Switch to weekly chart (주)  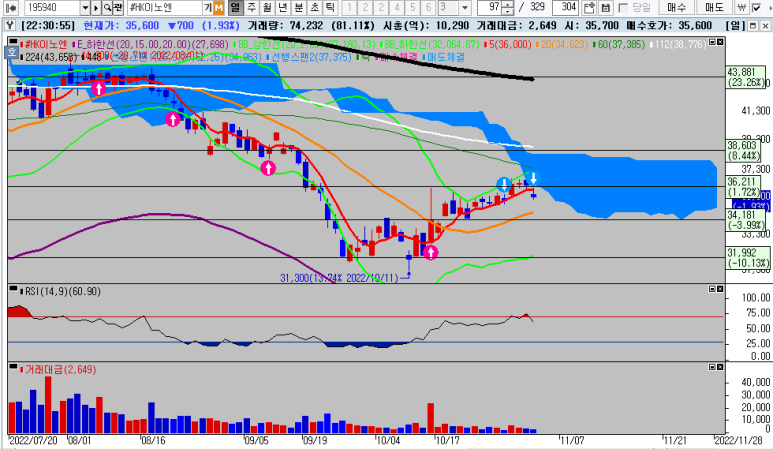[x=251, y=7]
